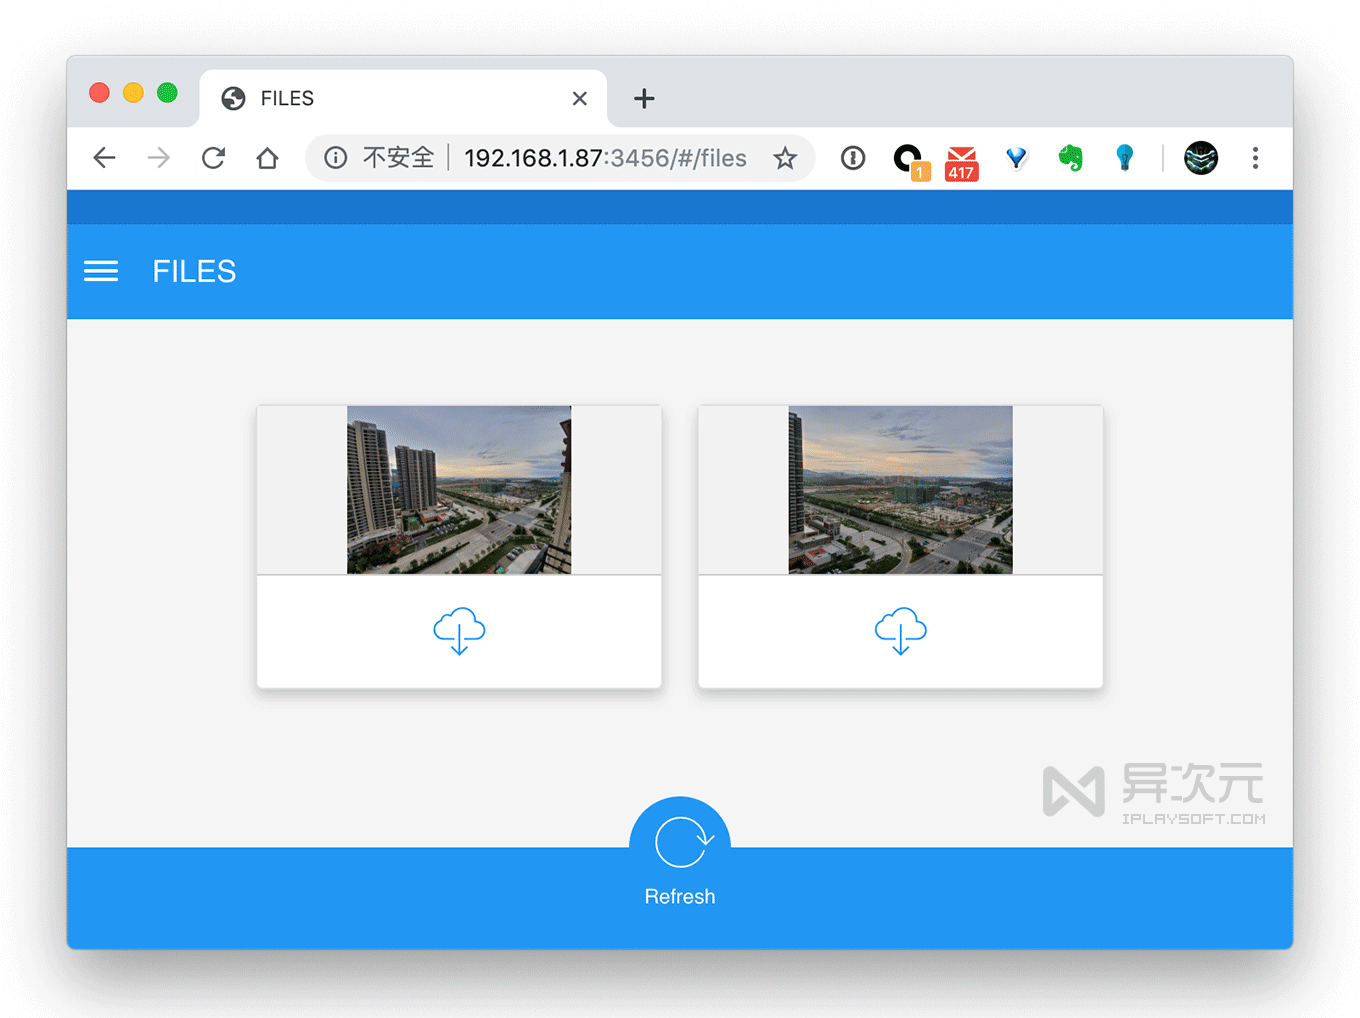Click the lightbulb extension icon
The width and height of the screenshot is (1360, 1018).
point(1124,158)
